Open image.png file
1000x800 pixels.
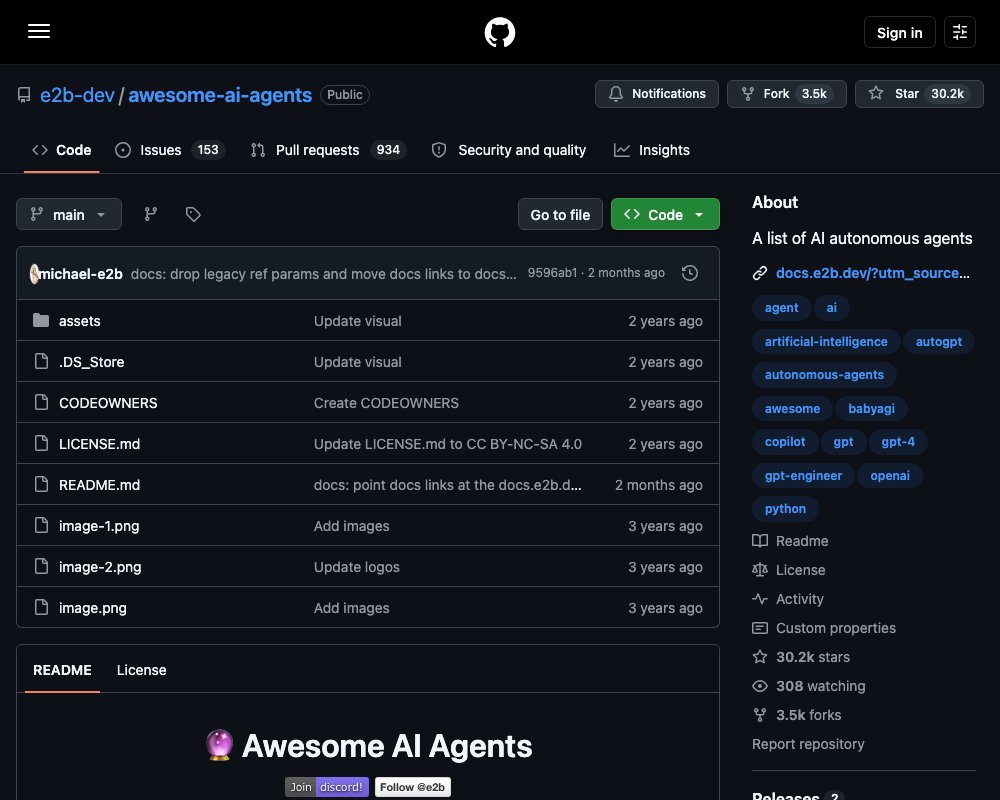pos(92,608)
